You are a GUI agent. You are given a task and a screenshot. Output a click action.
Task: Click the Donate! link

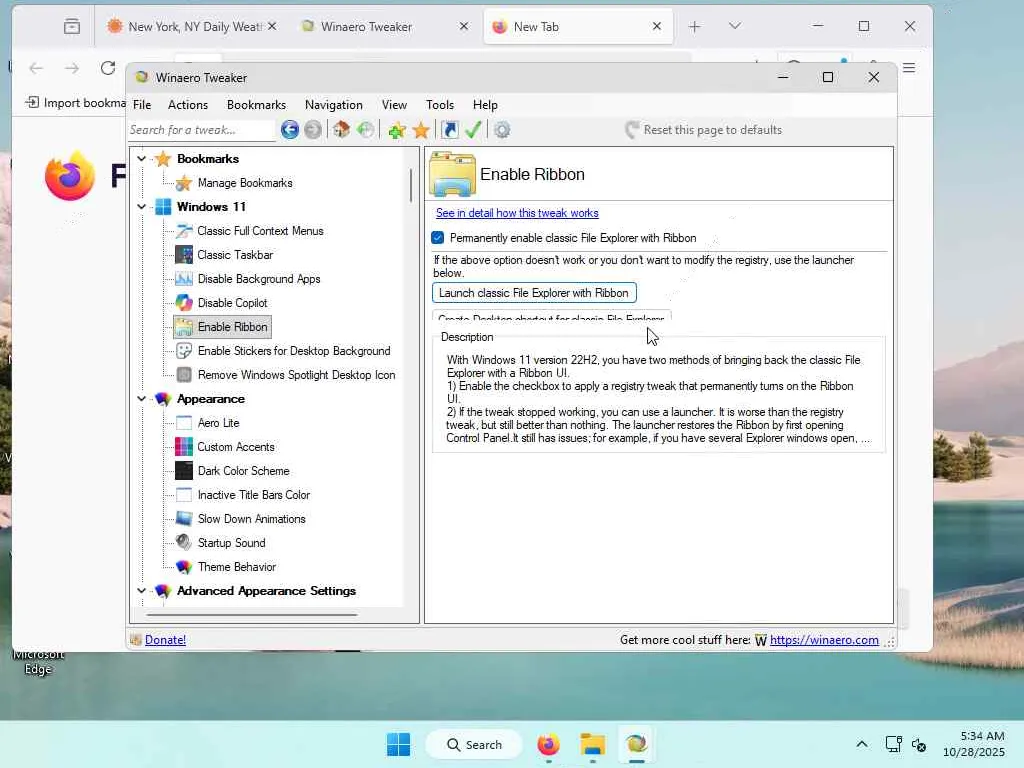[x=165, y=640]
